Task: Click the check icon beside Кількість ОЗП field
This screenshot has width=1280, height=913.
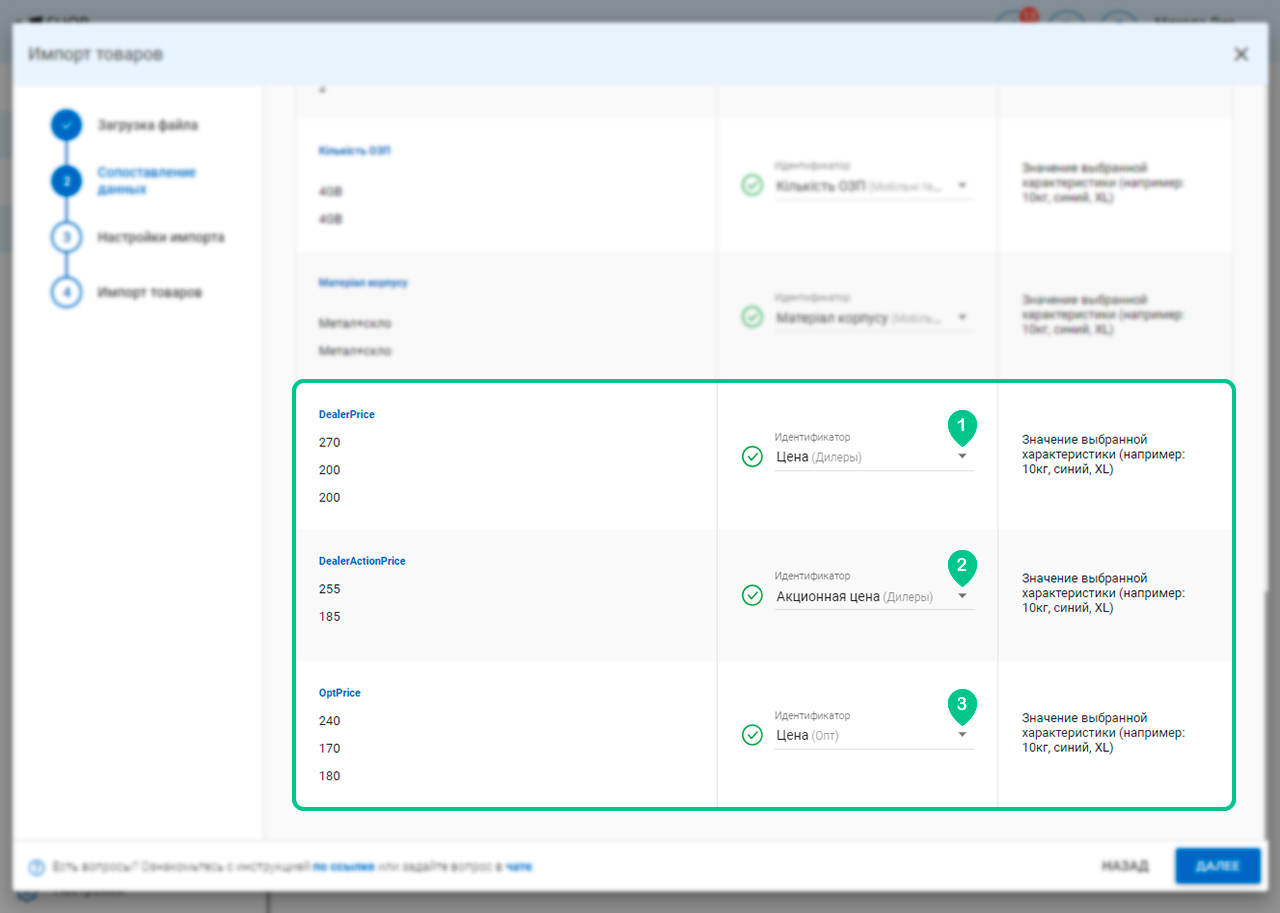Action: (x=752, y=186)
